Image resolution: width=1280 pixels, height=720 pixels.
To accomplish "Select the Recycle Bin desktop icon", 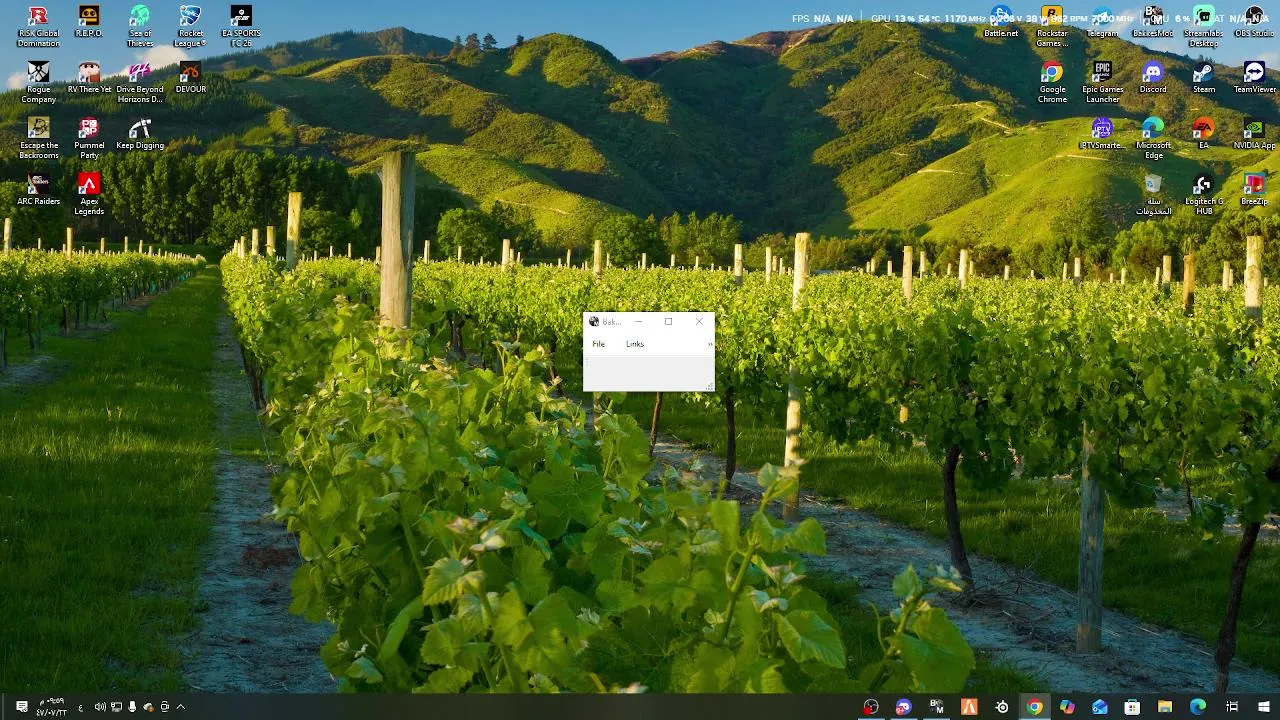I will point(1153,195).
